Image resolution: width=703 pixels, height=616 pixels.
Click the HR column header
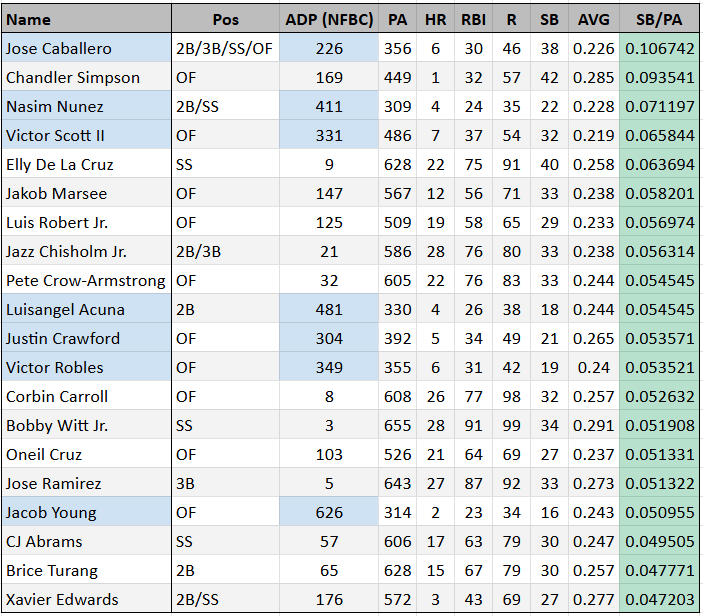pos(436,19)
